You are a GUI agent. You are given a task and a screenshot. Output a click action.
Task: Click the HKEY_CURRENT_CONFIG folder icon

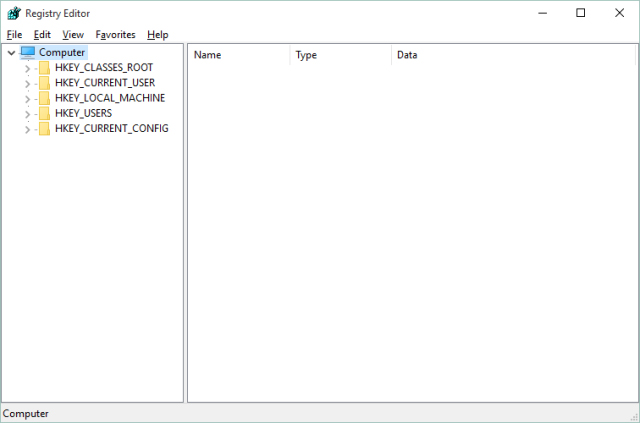[x=44, y=129]
